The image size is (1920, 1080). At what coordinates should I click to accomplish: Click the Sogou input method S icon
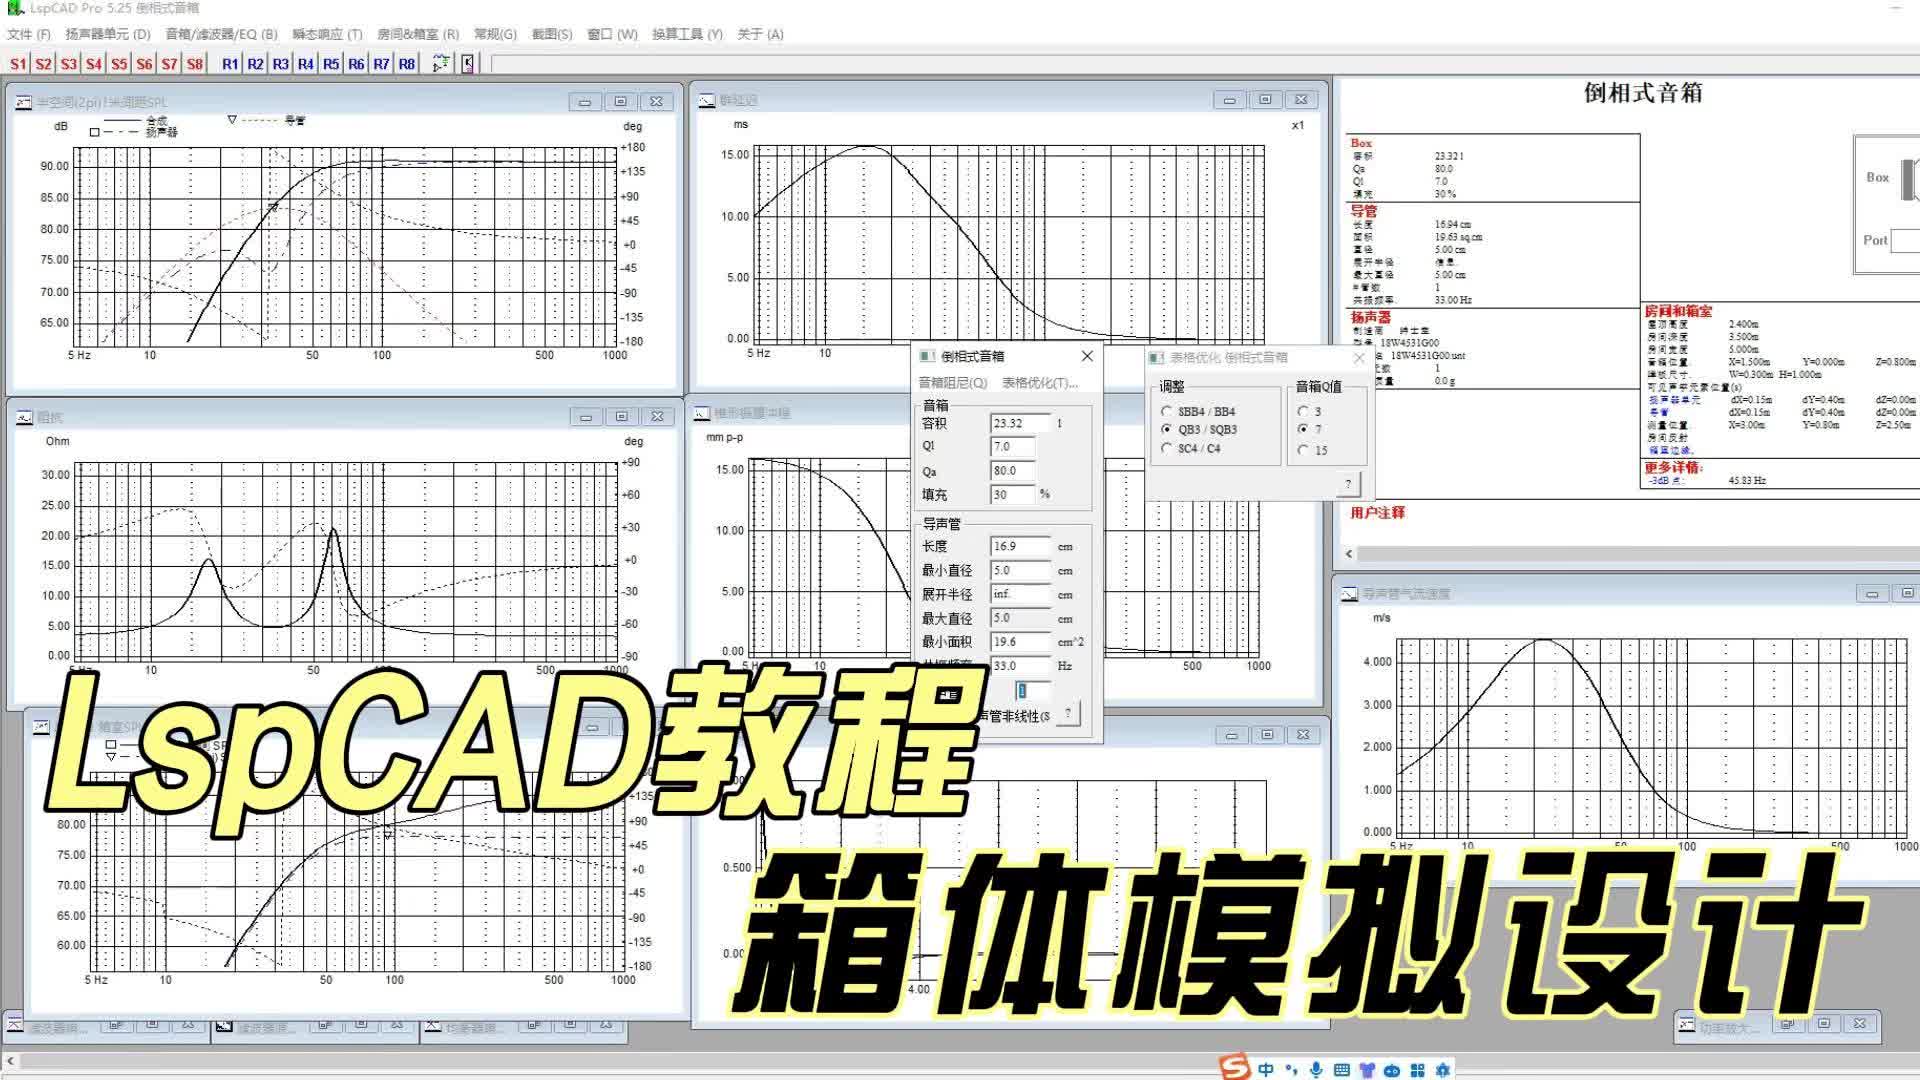click(x=1235, y=1068)
